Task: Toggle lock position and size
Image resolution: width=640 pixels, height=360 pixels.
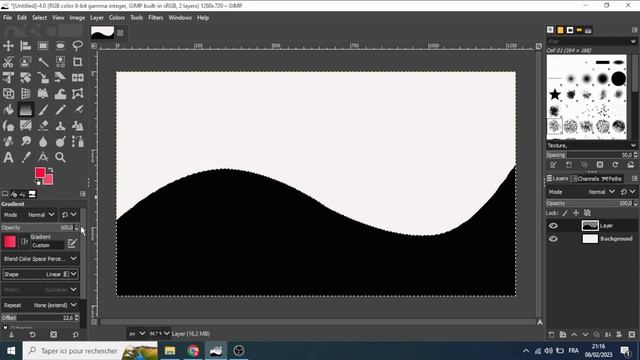Action: [x=576, y=213]
